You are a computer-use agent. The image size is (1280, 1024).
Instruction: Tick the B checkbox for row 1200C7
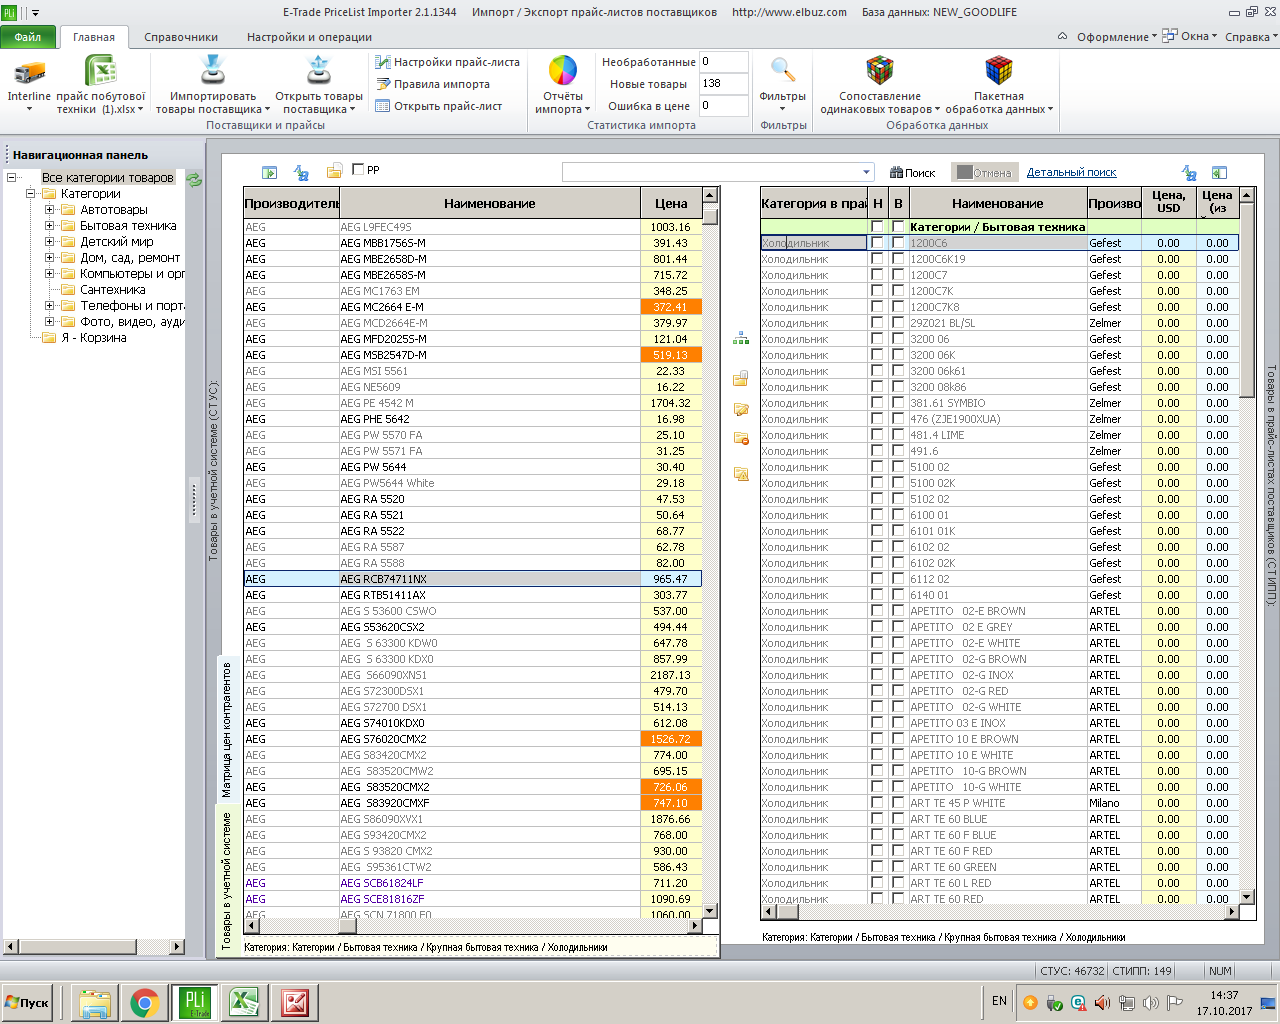point(898,275)
